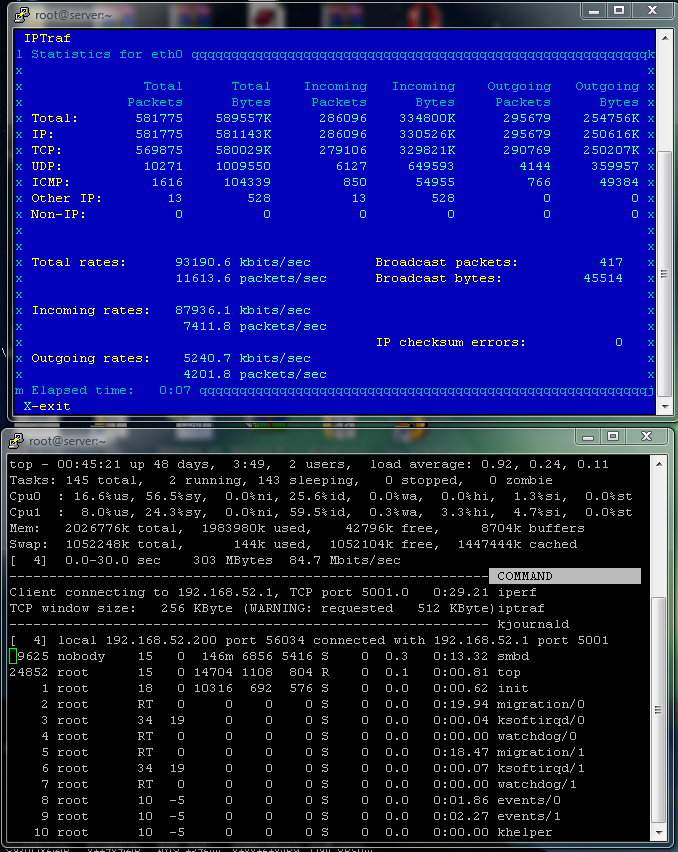Minimize the IPTraf terminal window
This screenshot has width=678, height=852.
coord(594,11)
